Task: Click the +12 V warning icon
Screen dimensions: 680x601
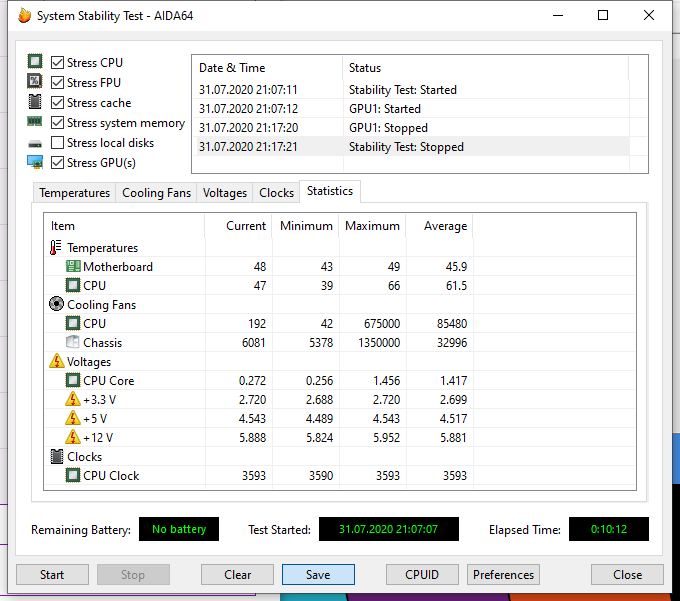Action: 73,437
